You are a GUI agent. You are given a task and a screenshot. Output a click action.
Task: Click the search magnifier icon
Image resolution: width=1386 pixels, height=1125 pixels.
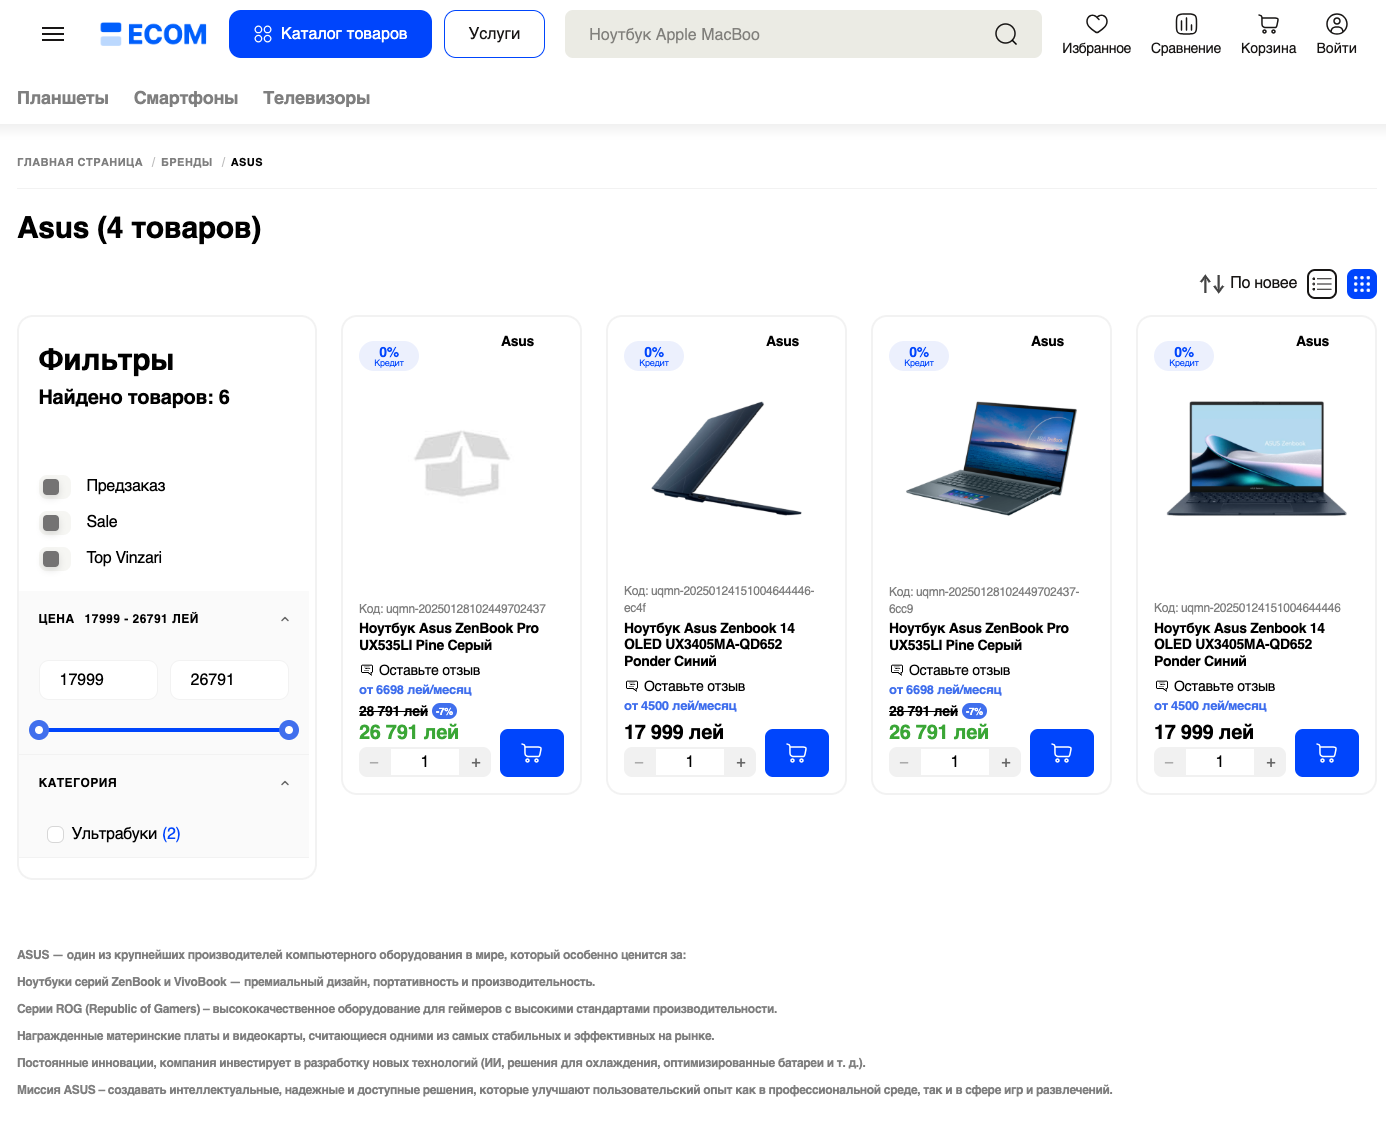point(1006,34)
